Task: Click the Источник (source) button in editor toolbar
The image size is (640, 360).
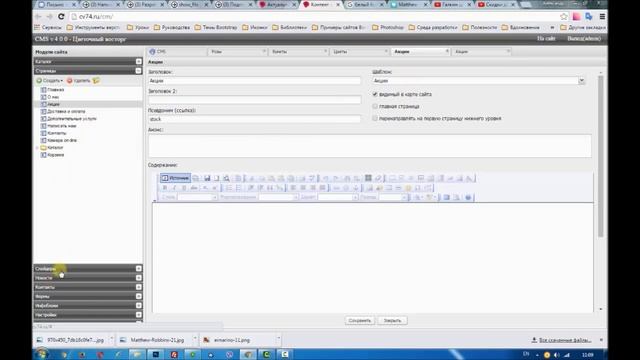Action: [175, 178]
